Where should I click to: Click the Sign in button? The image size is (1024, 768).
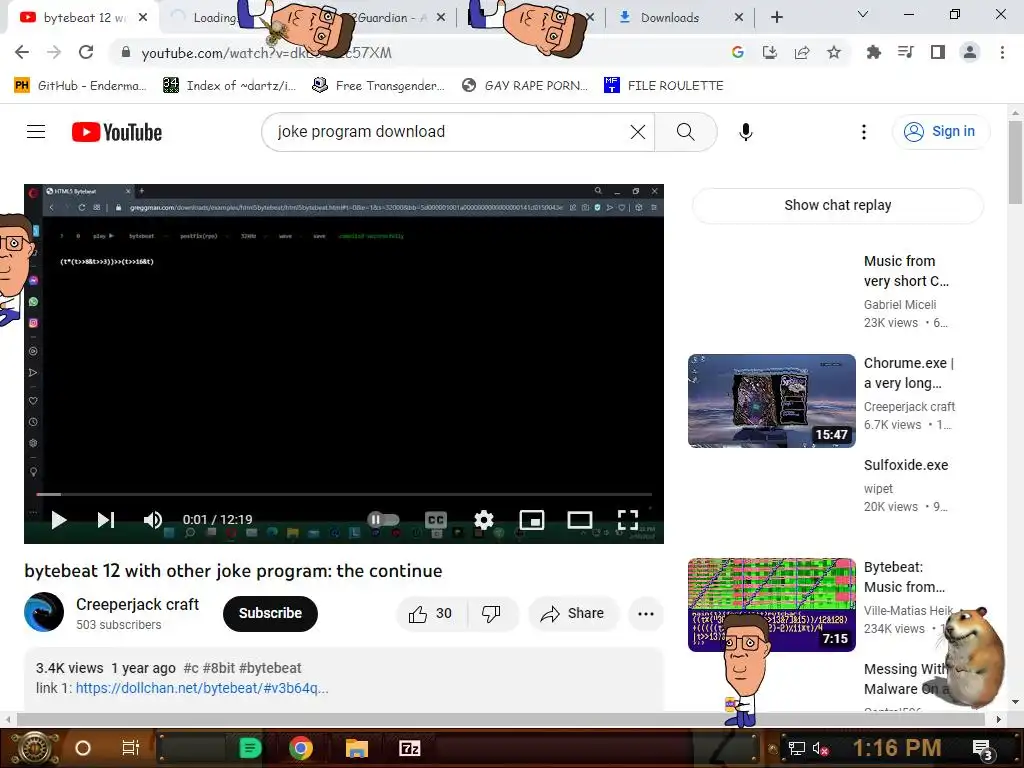click(x=940, y=131)
